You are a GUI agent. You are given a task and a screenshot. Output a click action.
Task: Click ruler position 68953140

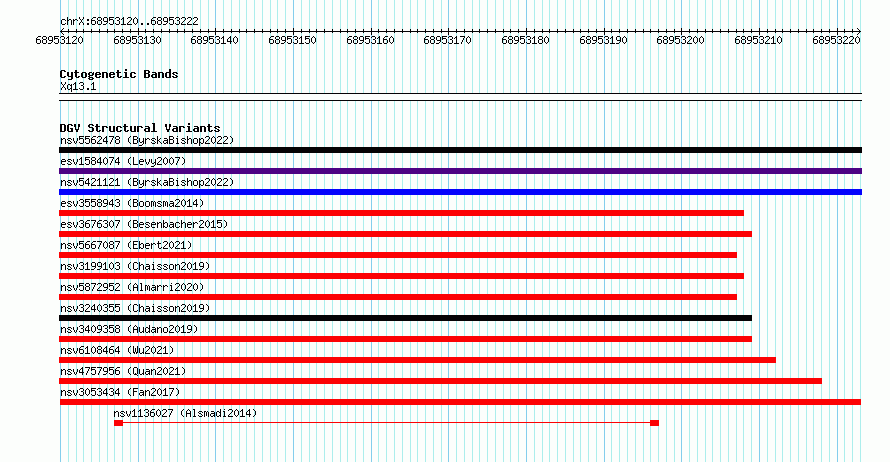(x=215, y=40)
